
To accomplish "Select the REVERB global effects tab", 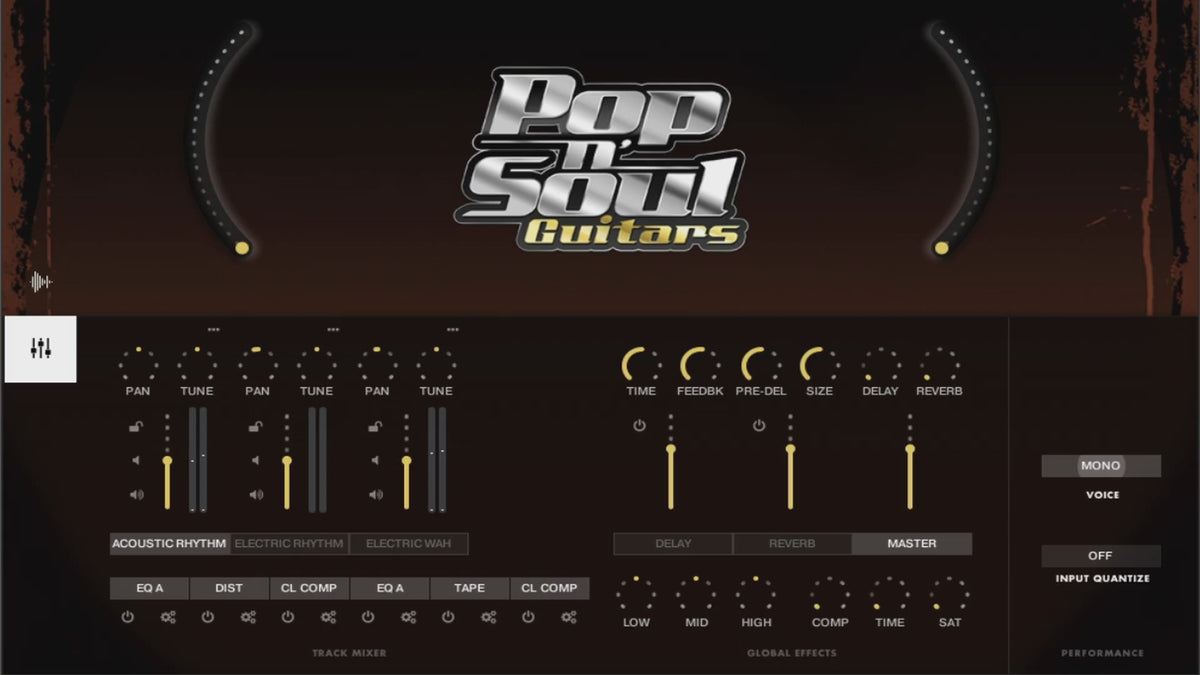I will (791, 544).
